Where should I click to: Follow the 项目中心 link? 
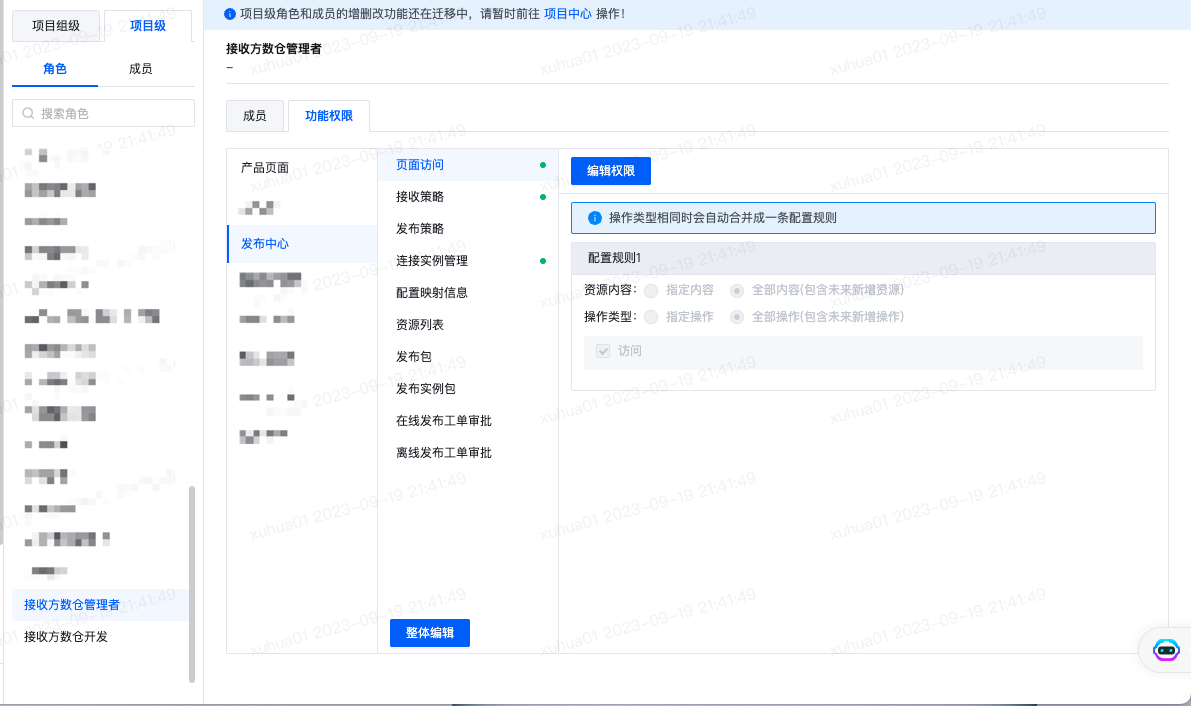coord(567,14)
